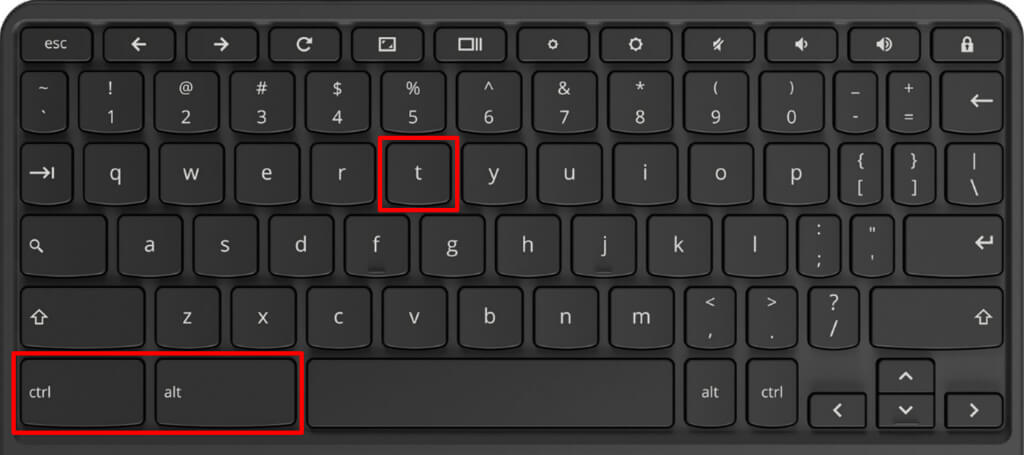The width and height of the screenshot is (1024, 455).
Task: Click the spacebar
Action: [490, 392]
